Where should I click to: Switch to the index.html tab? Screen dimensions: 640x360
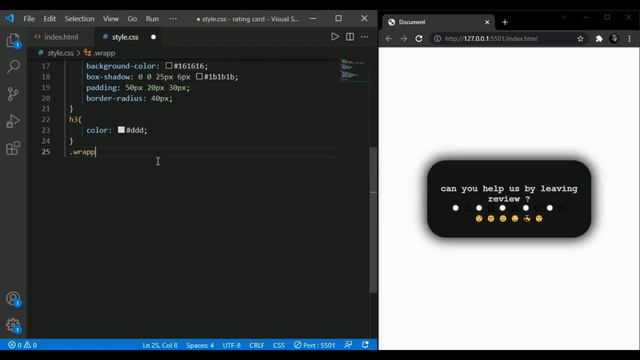61,37
